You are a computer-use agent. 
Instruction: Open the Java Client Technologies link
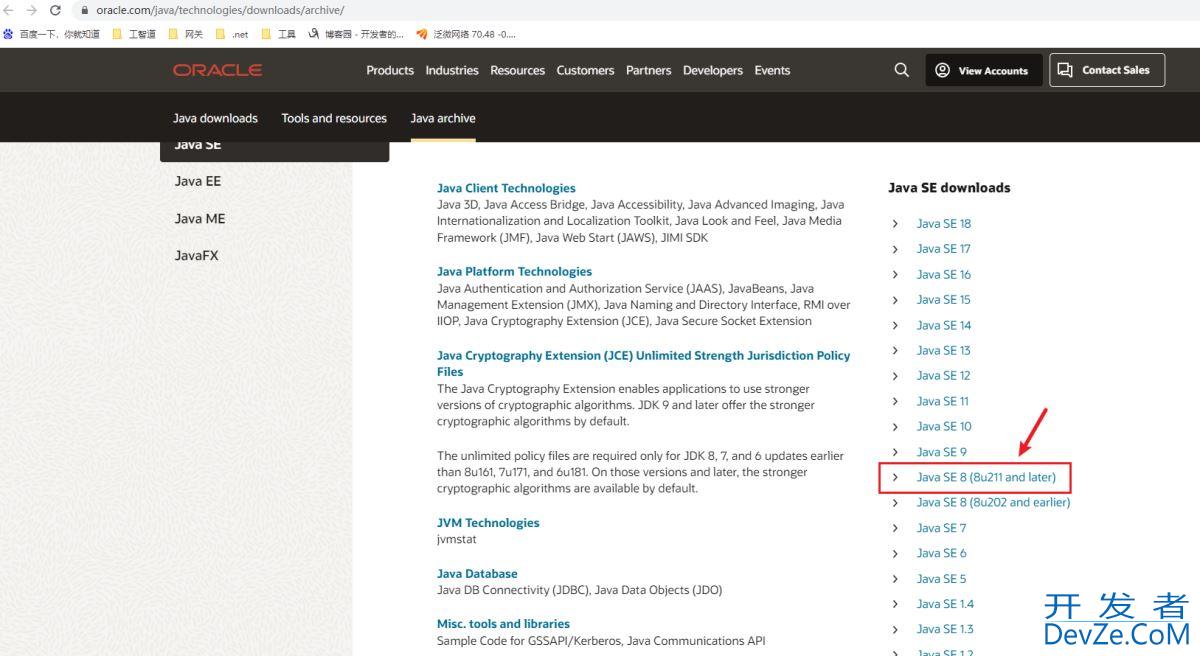[x=506, y=188]
